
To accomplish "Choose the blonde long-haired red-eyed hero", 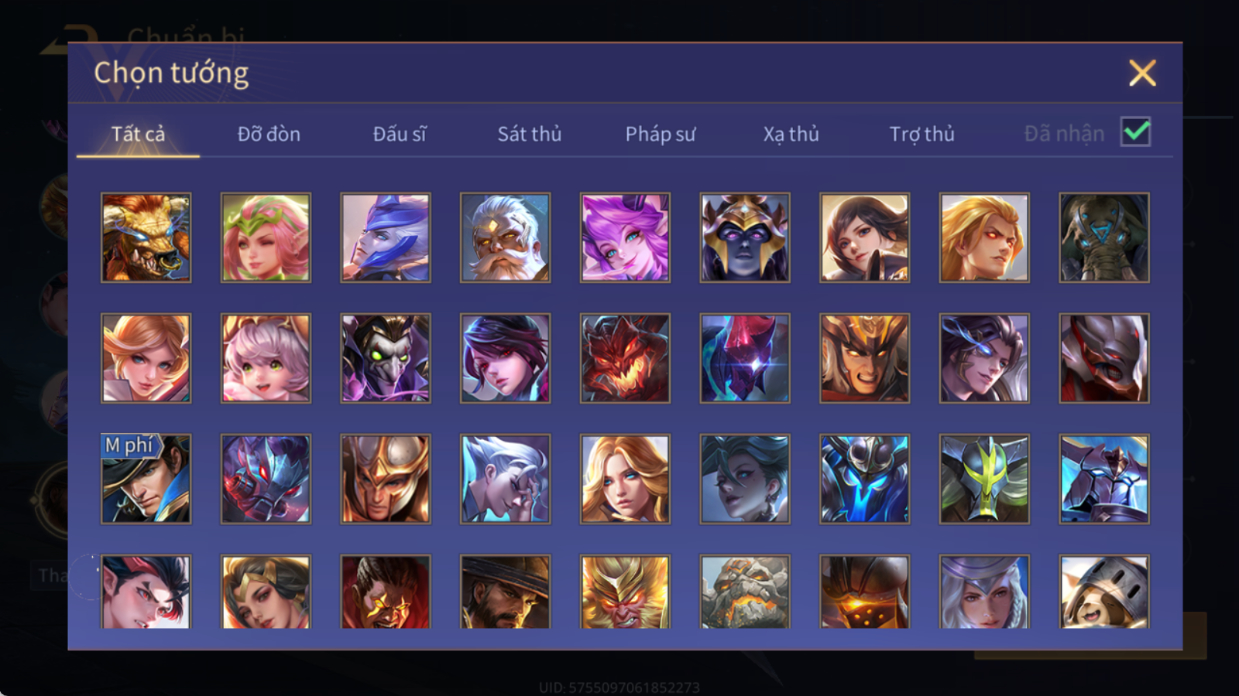I will pyautogui.click(x=984, y=238).
